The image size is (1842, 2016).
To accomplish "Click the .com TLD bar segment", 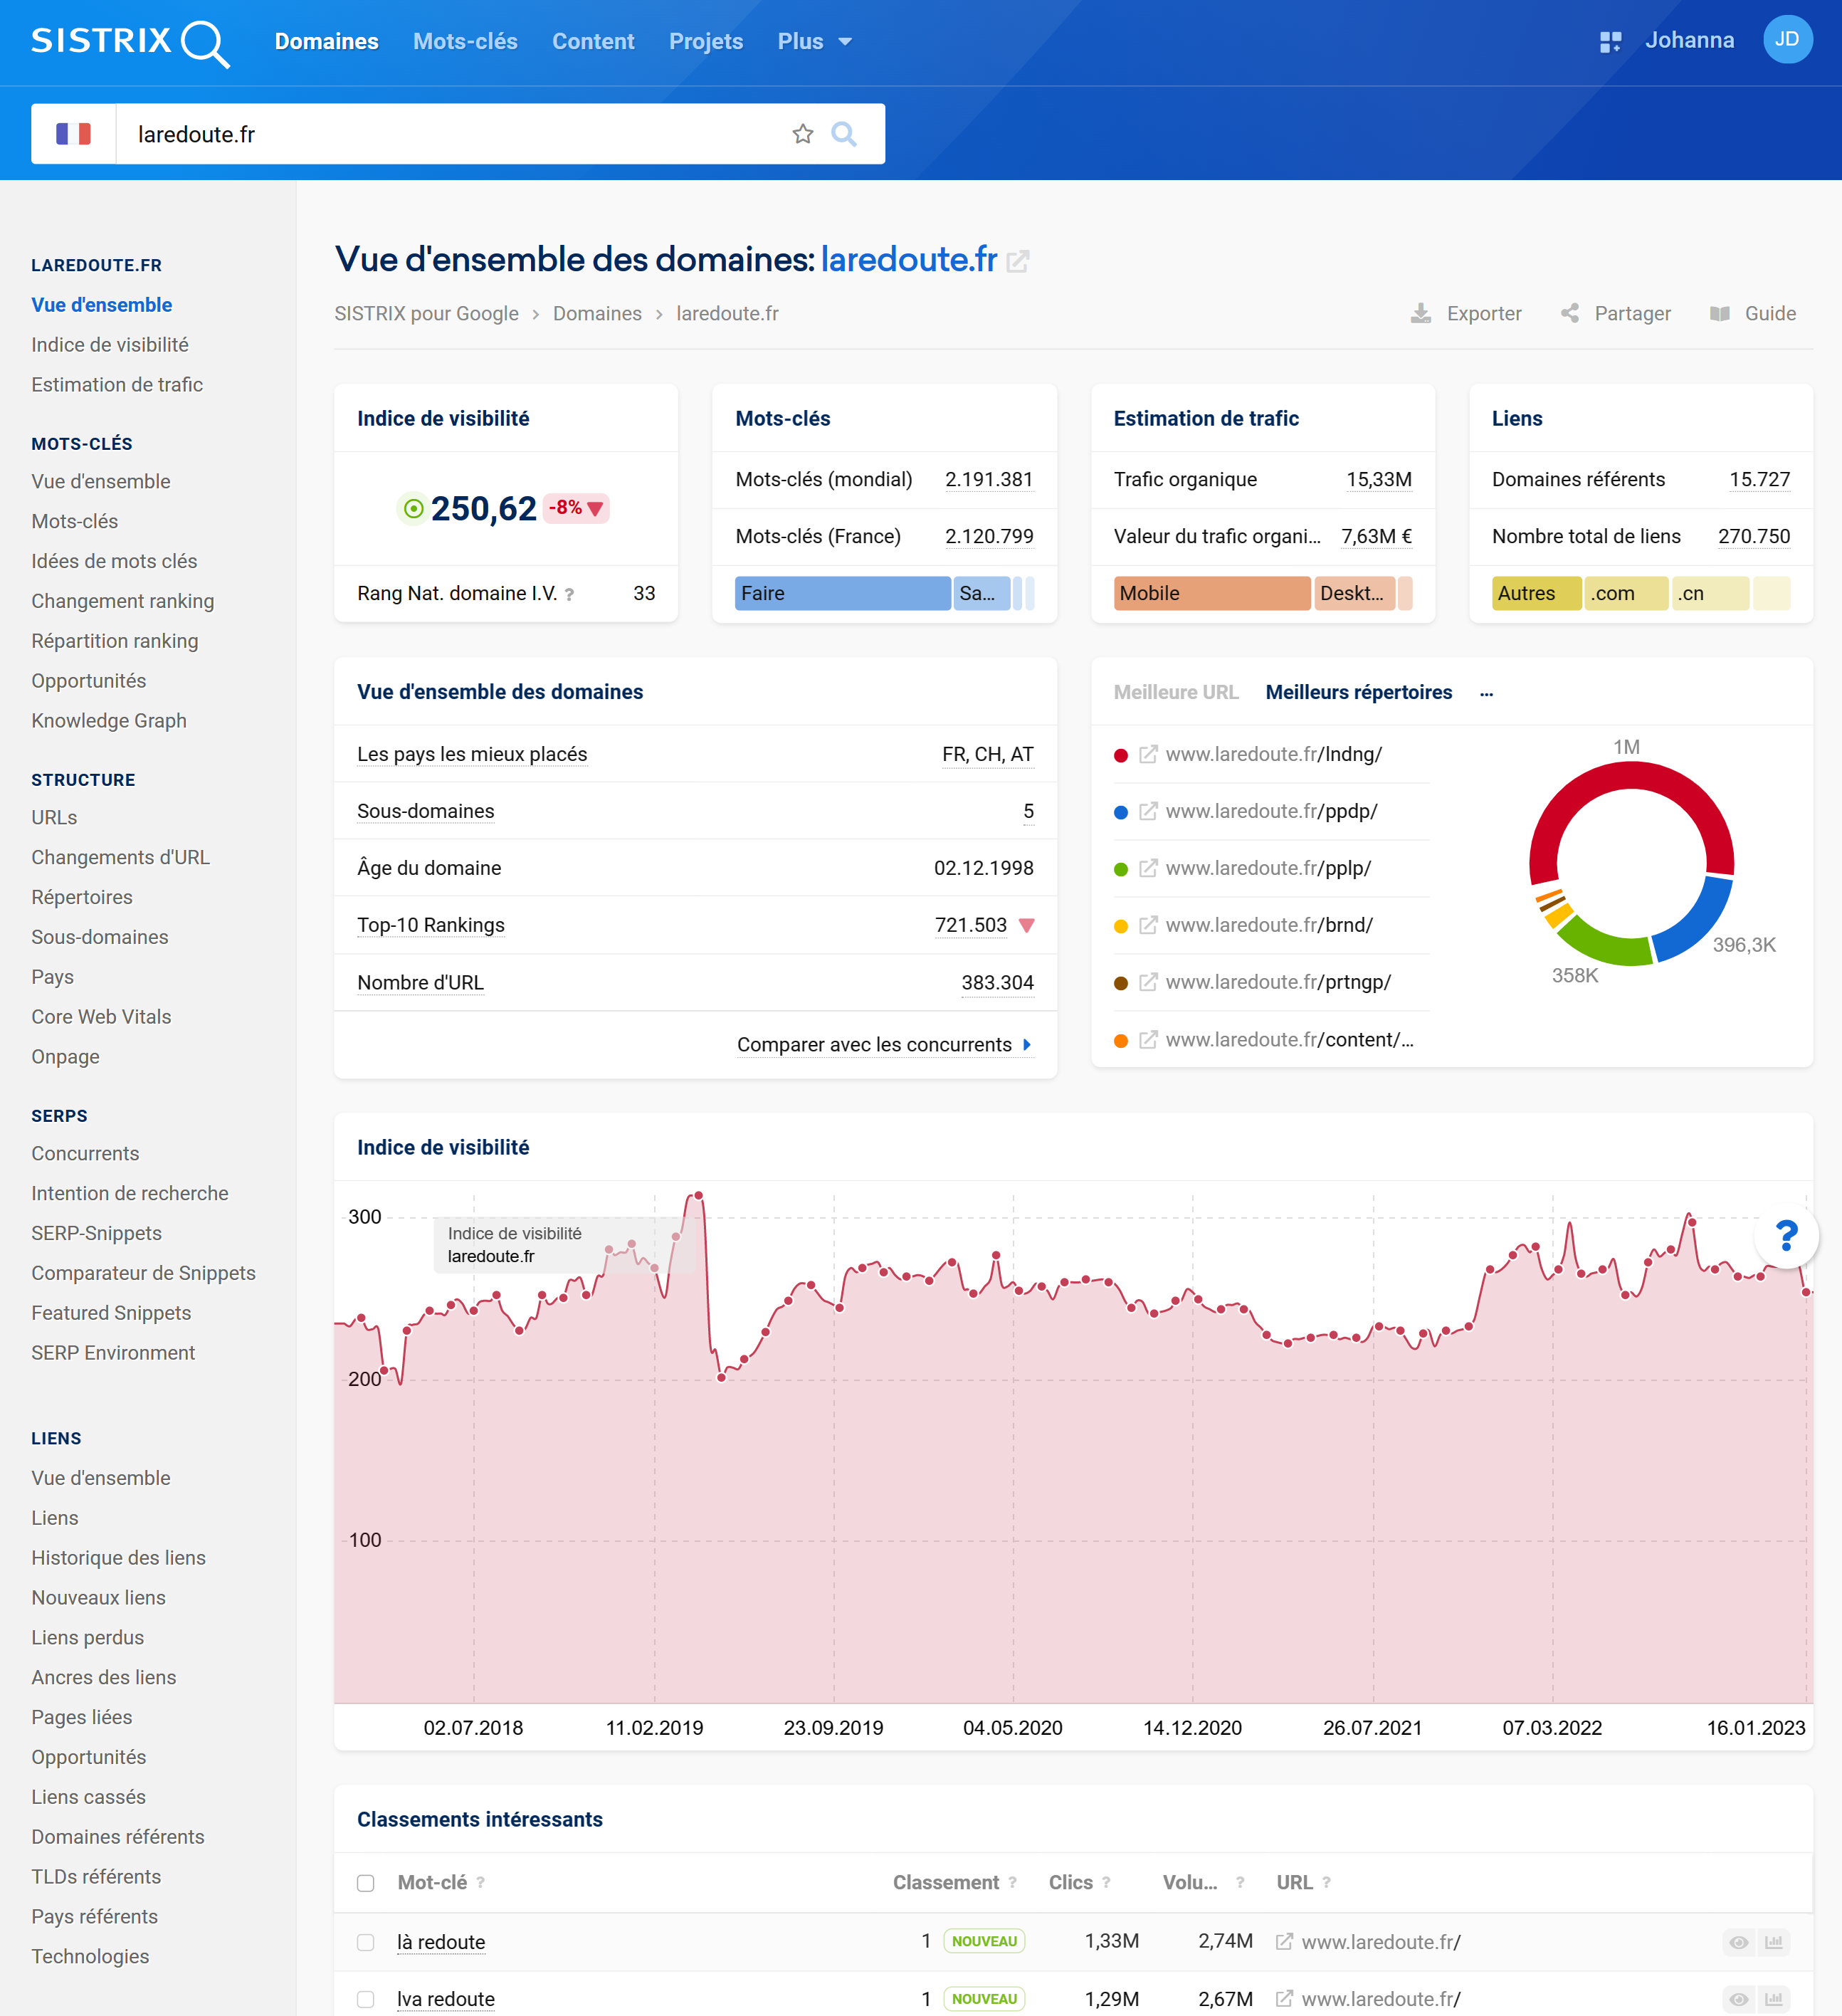I will pyautogui.click(x=1626, y=594).
